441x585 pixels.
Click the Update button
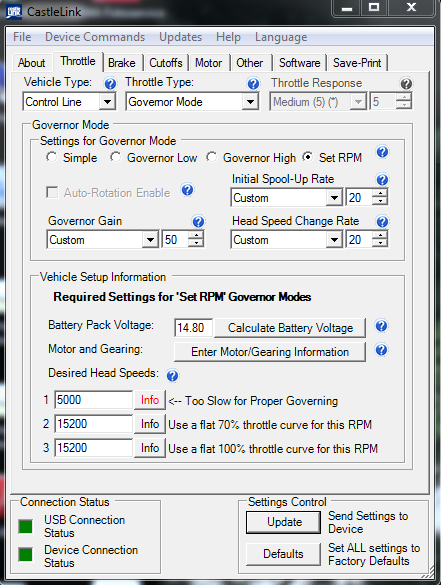[x=284, y=522]
